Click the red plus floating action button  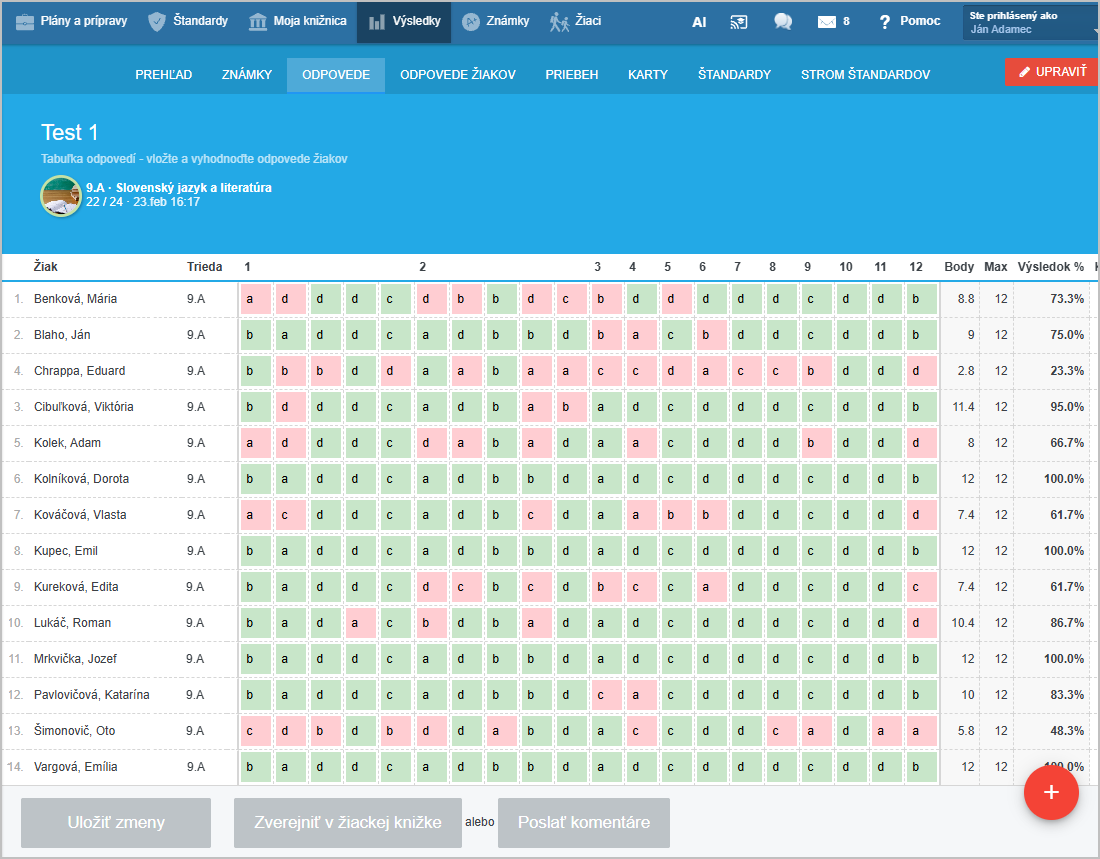[x=1051, y=791]
